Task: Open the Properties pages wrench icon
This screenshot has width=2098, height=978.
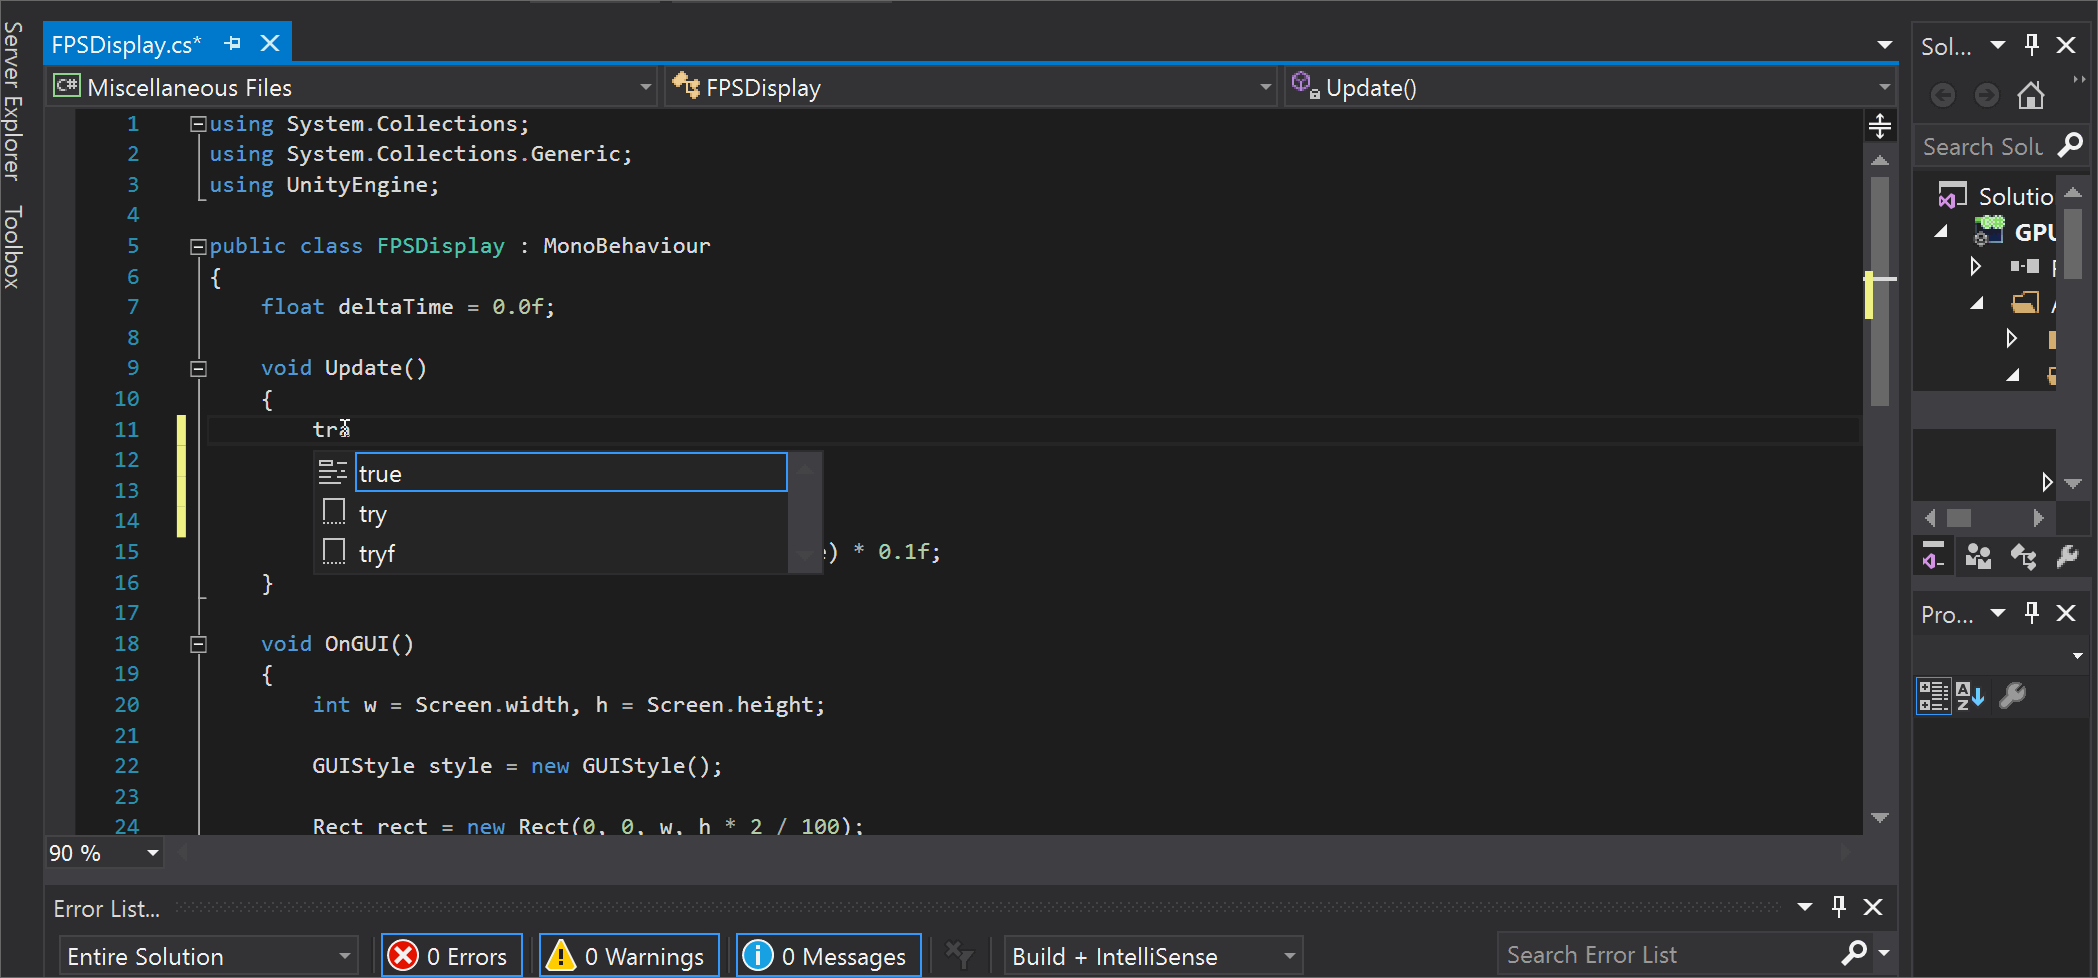Action: [2014, 696]
